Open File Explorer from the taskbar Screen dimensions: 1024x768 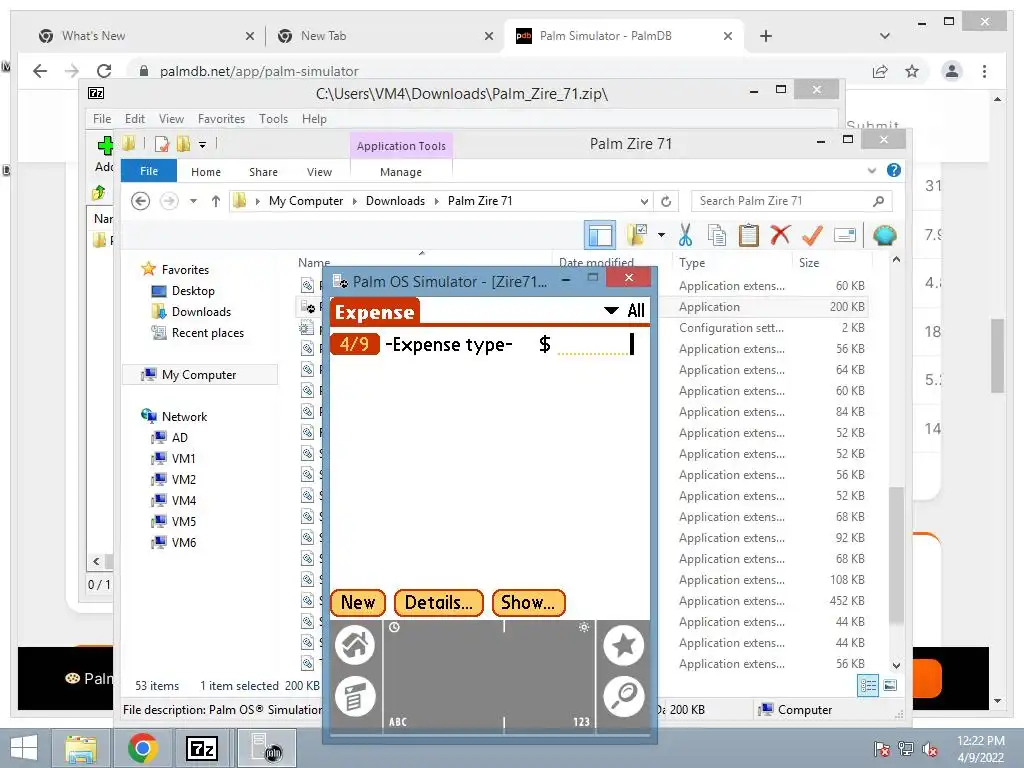[x=81, y=748]
